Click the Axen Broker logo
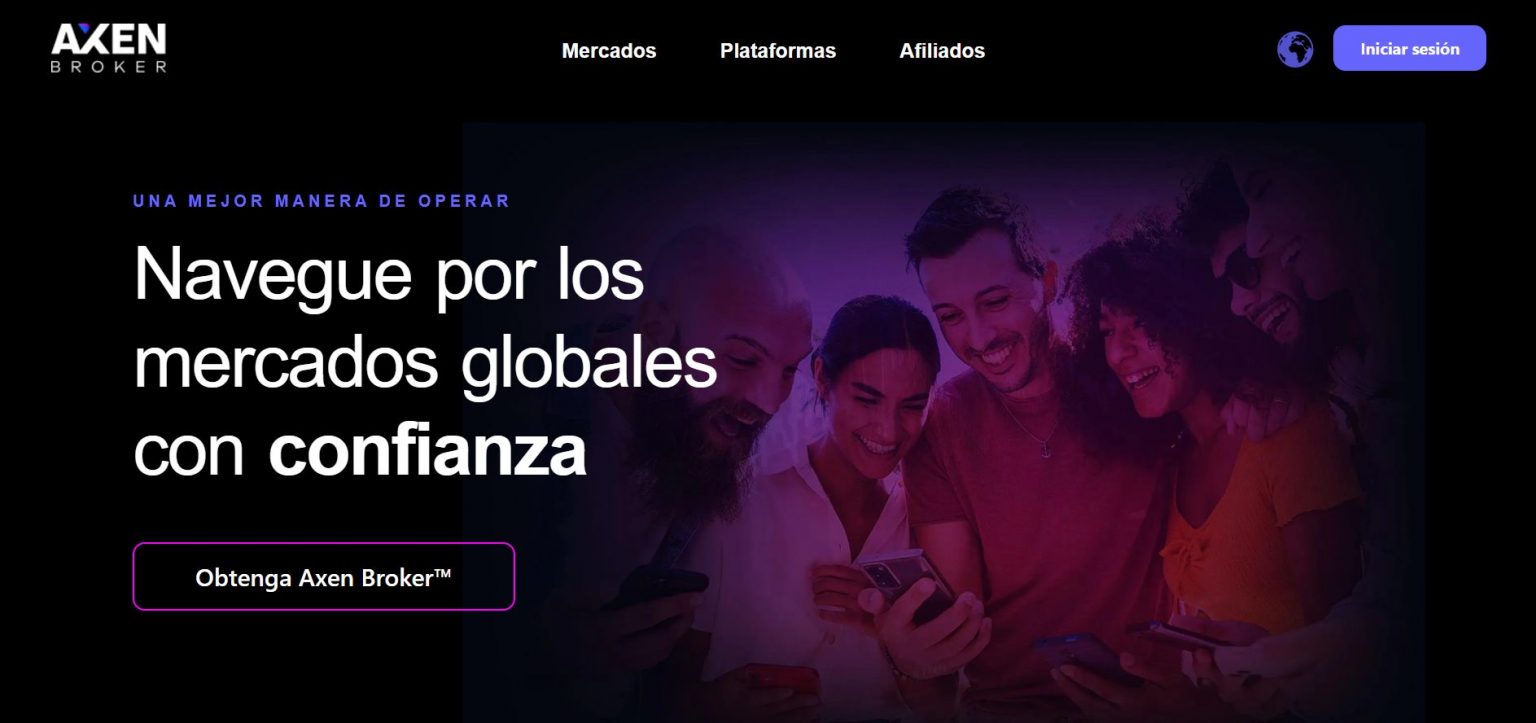The width and height of the screenshot is (1536, 723). point(109,48)
